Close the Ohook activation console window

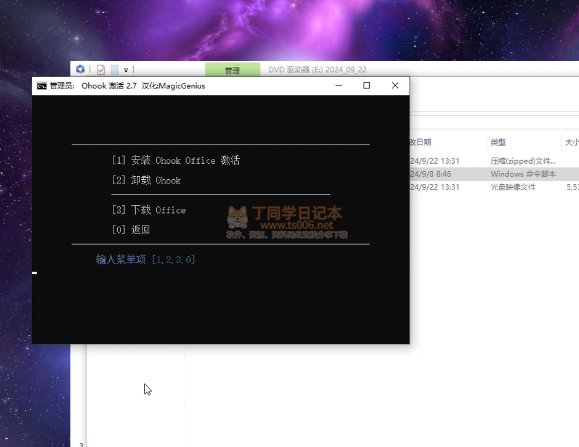point(395,86)
